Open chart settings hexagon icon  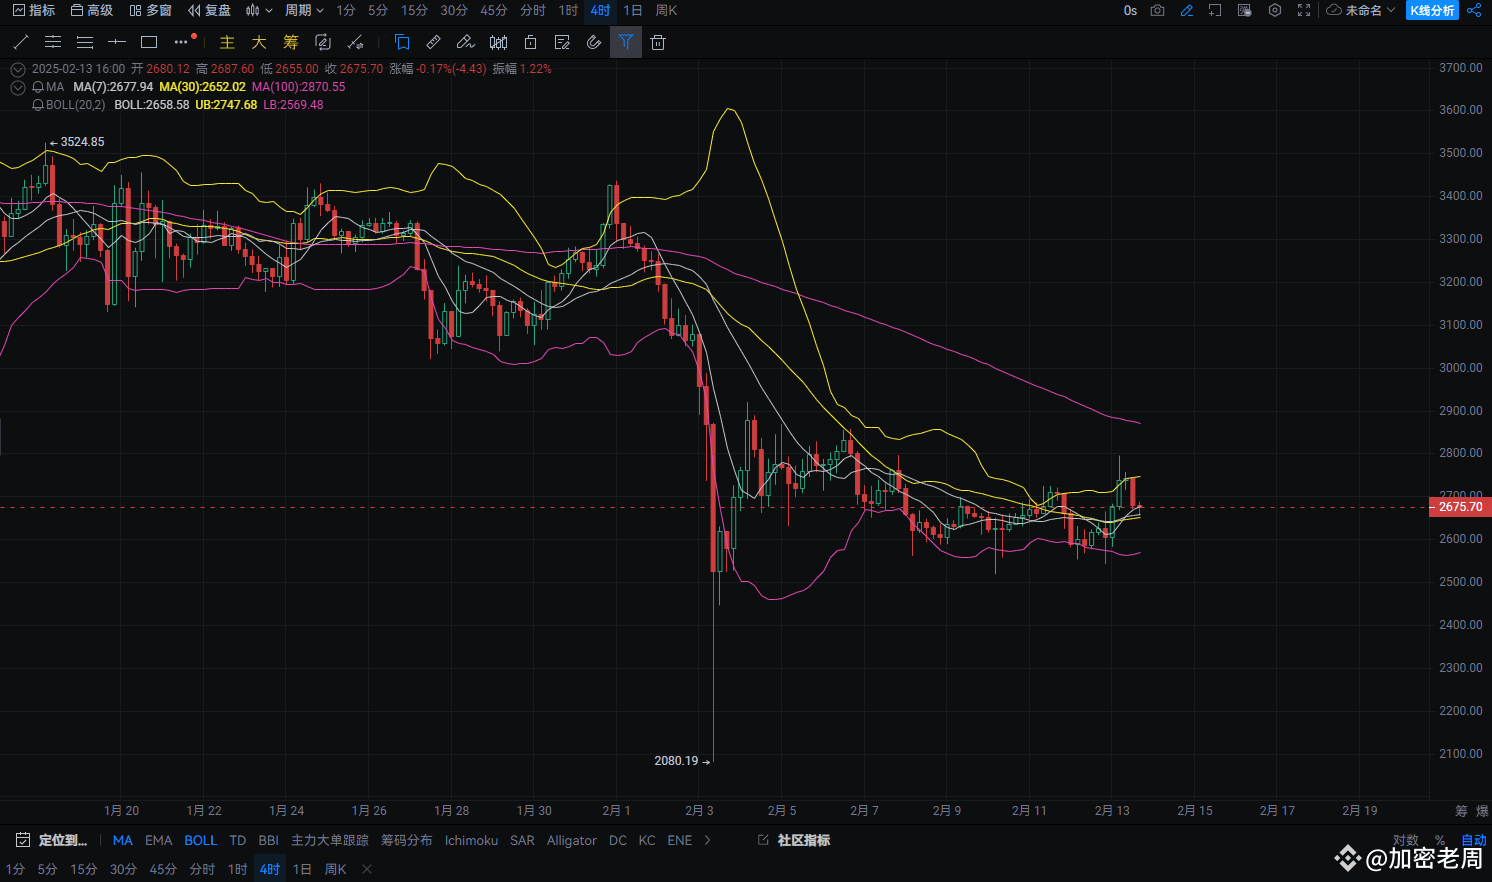[1275, 10]
